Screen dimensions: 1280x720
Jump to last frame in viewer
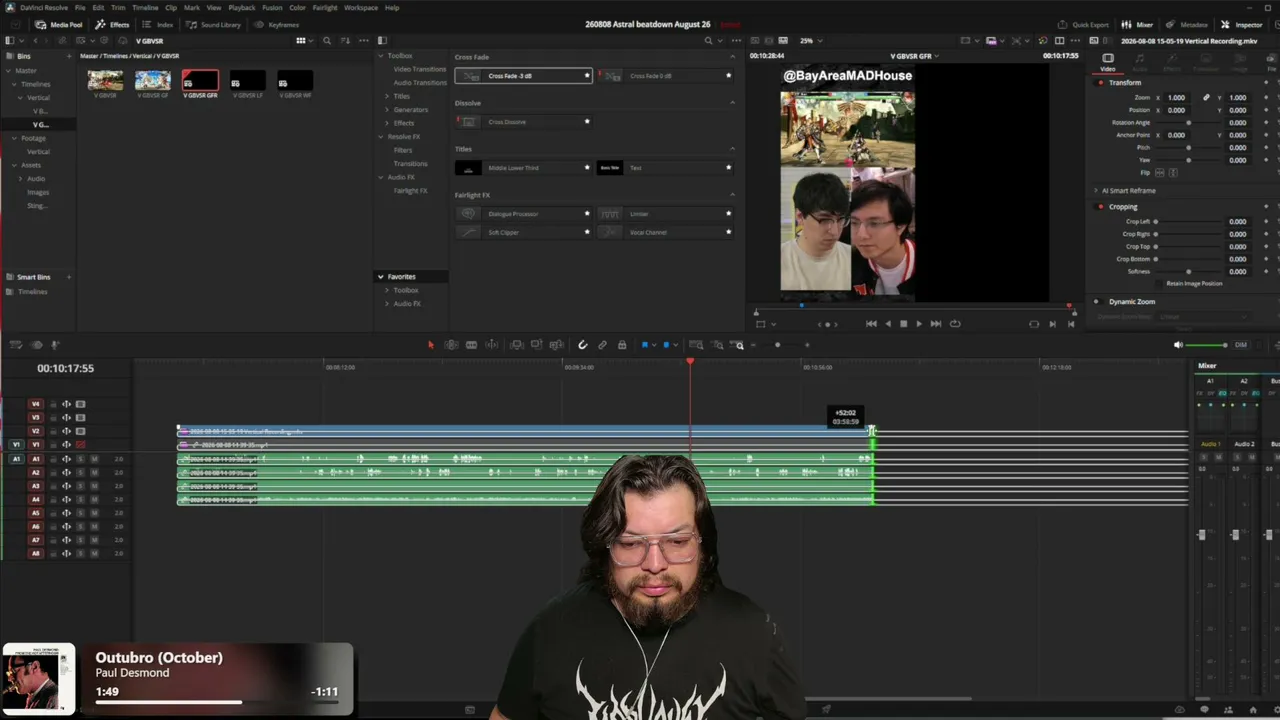point(936,324)
